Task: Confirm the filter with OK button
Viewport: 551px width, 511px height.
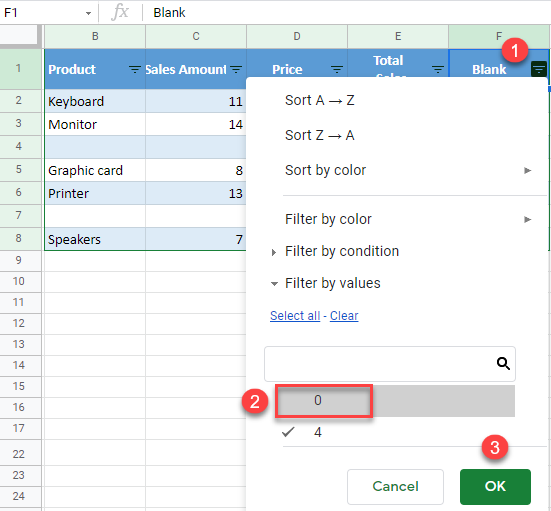Action: 495,486
